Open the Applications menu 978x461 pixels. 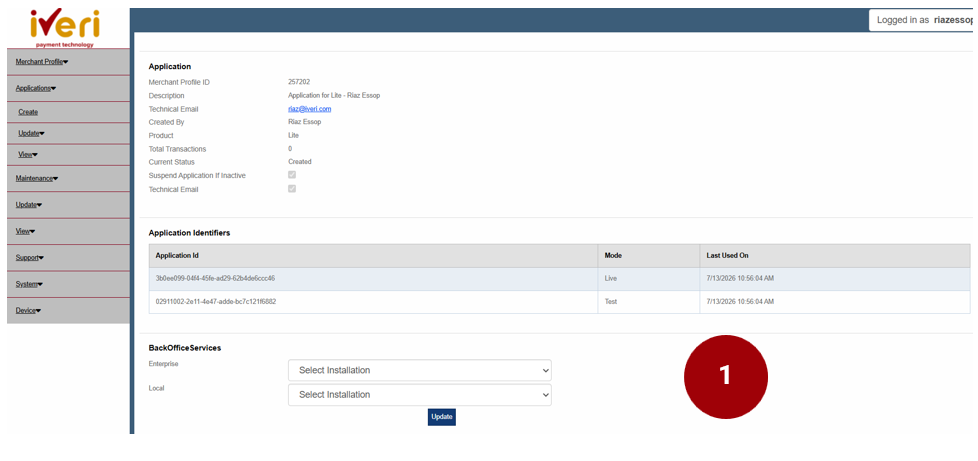pyautogui.click(x=36, y=88)
